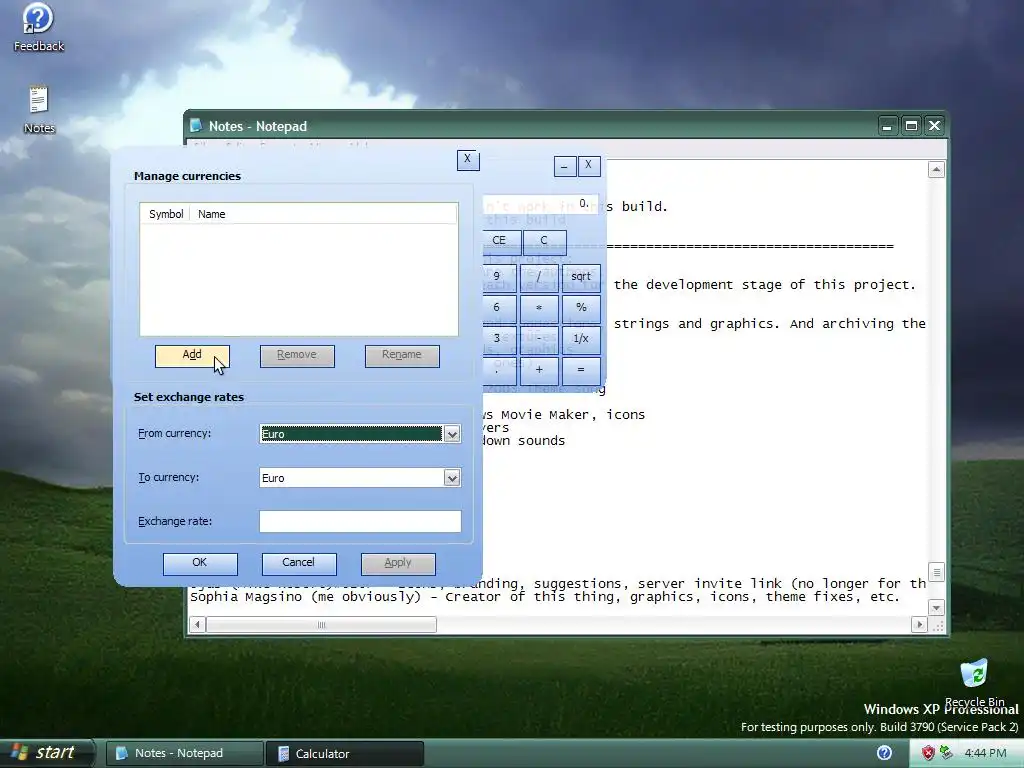Close the Notes - Notepad window

pos(935,125)
